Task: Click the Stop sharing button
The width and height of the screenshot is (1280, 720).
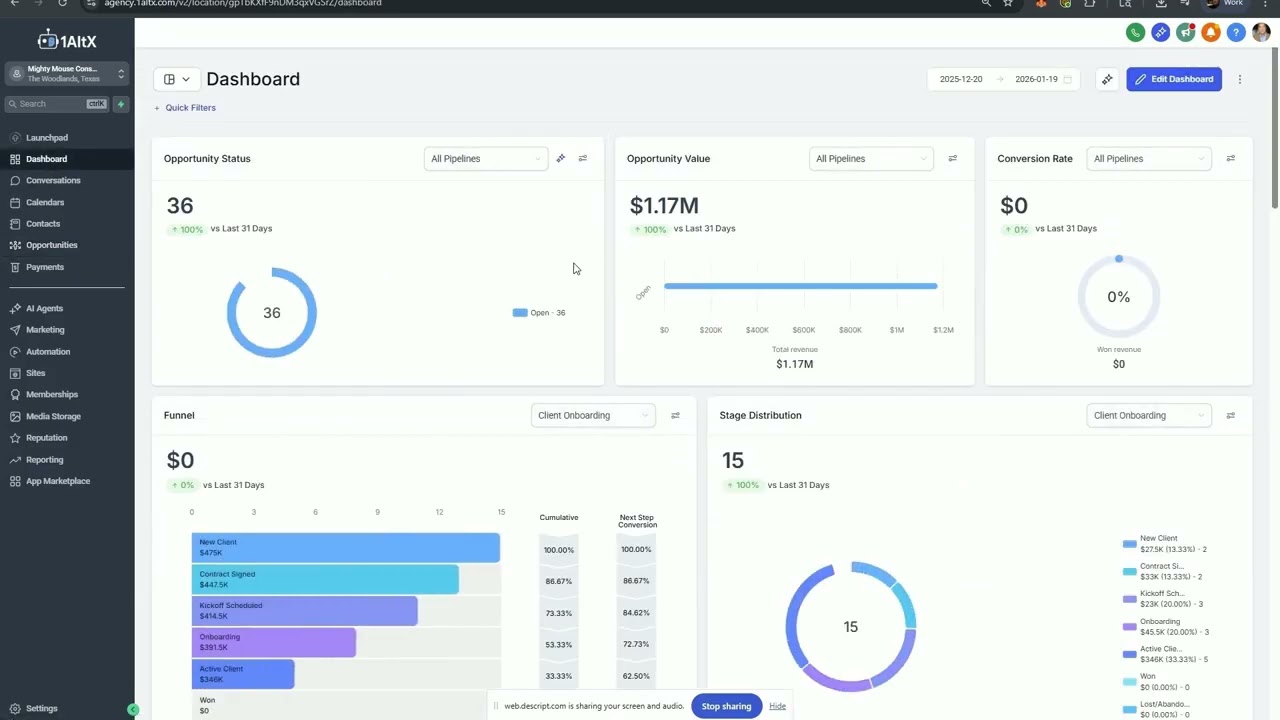Action: point(726,706)
